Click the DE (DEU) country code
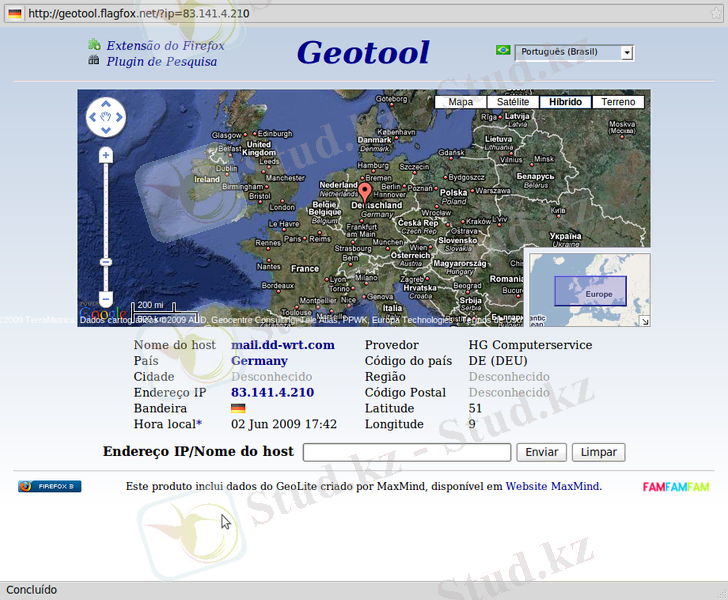Viewport: 728px width, 600px height. (498, 361)
